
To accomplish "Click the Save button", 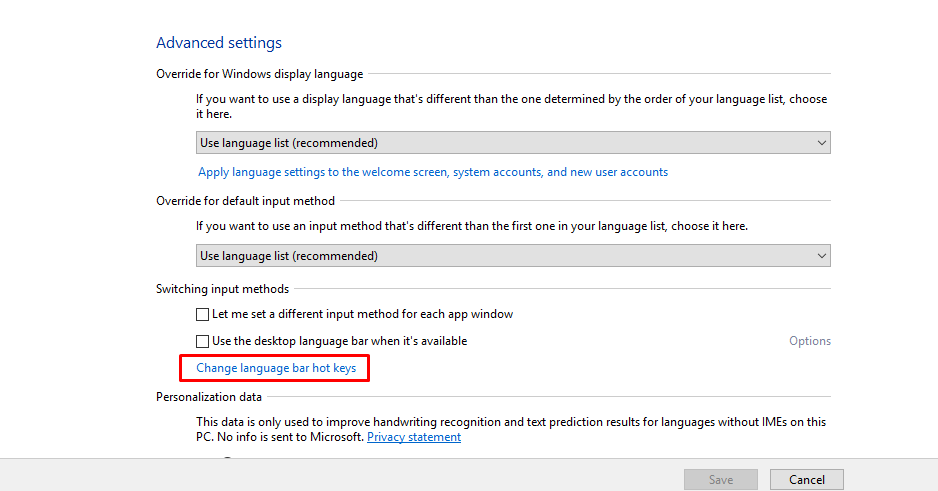I will tap(721, 480).
